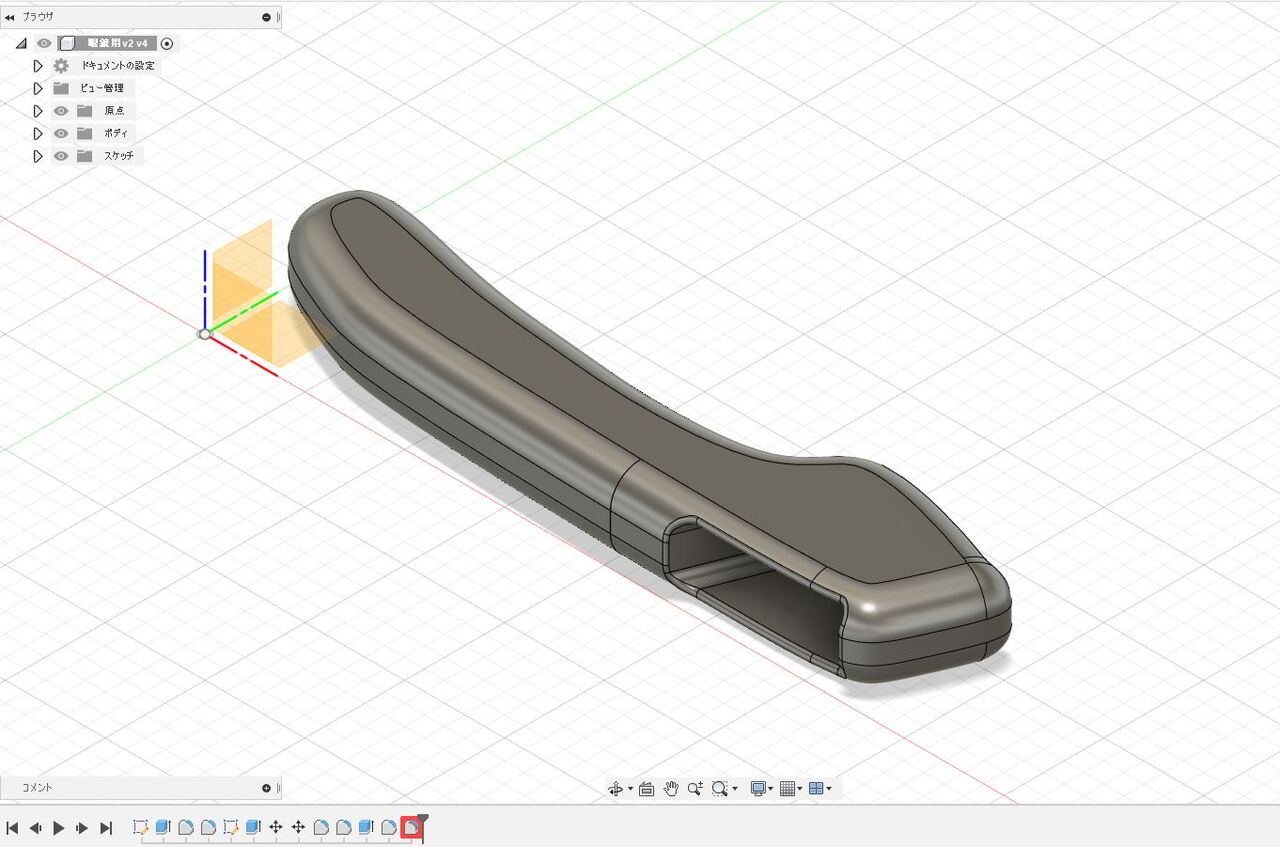The image size is (1280, 847).
Task: Open the Grid and Snaps dropdown arrow
Action: click(800, 790)
